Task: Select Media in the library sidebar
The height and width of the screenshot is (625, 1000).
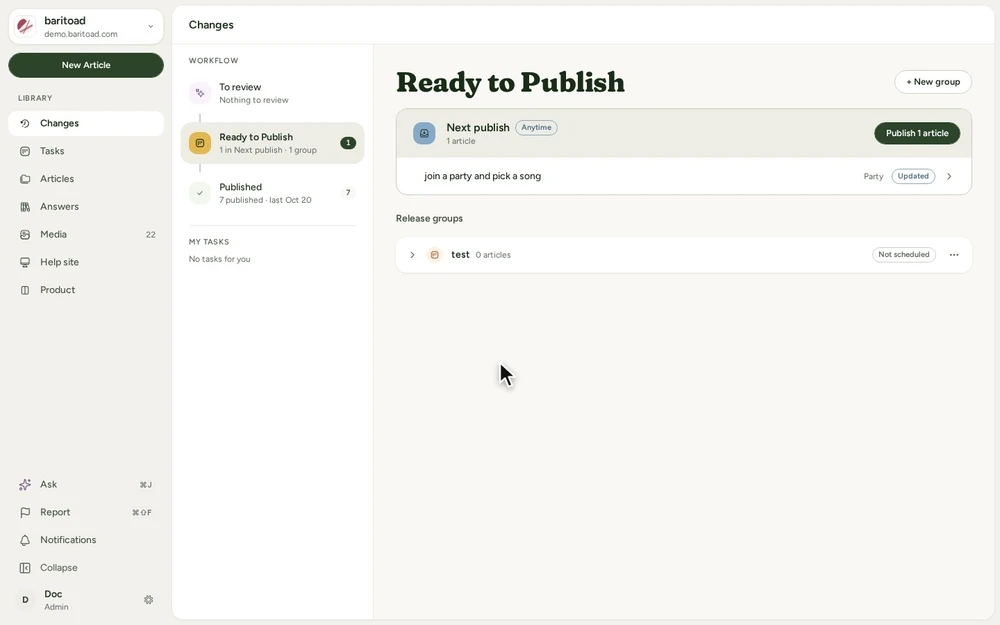Action: (86, 235)
